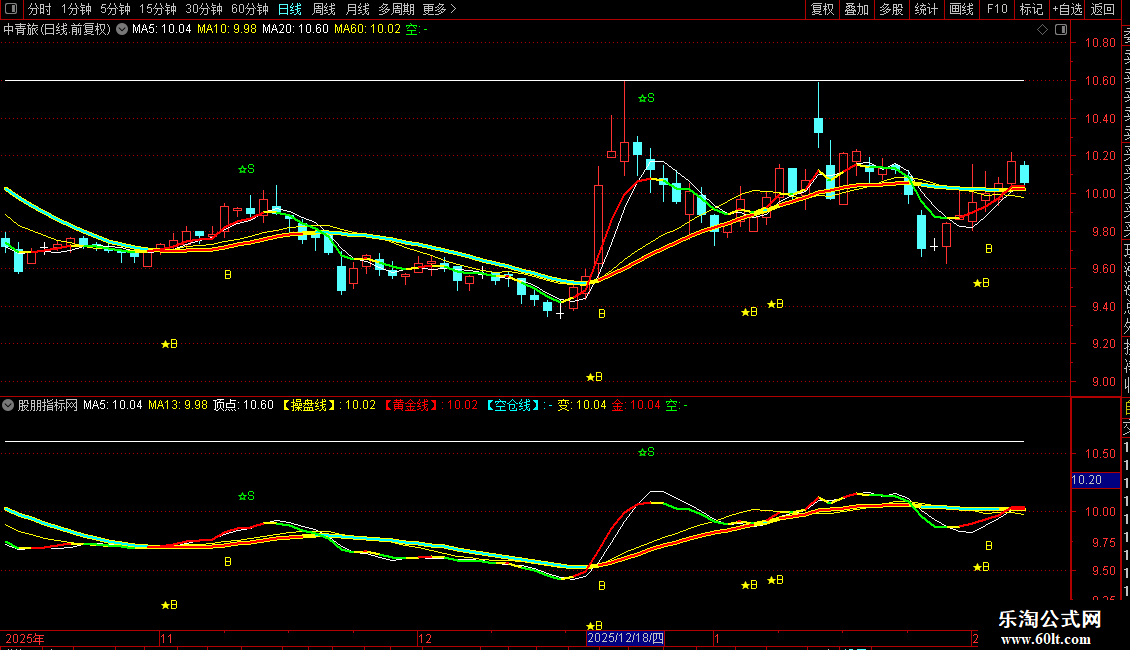This screenshot has height=650, width=1130.
Task: Click the panel toggle icon in main chart corner
Action: pos(1061,29)
